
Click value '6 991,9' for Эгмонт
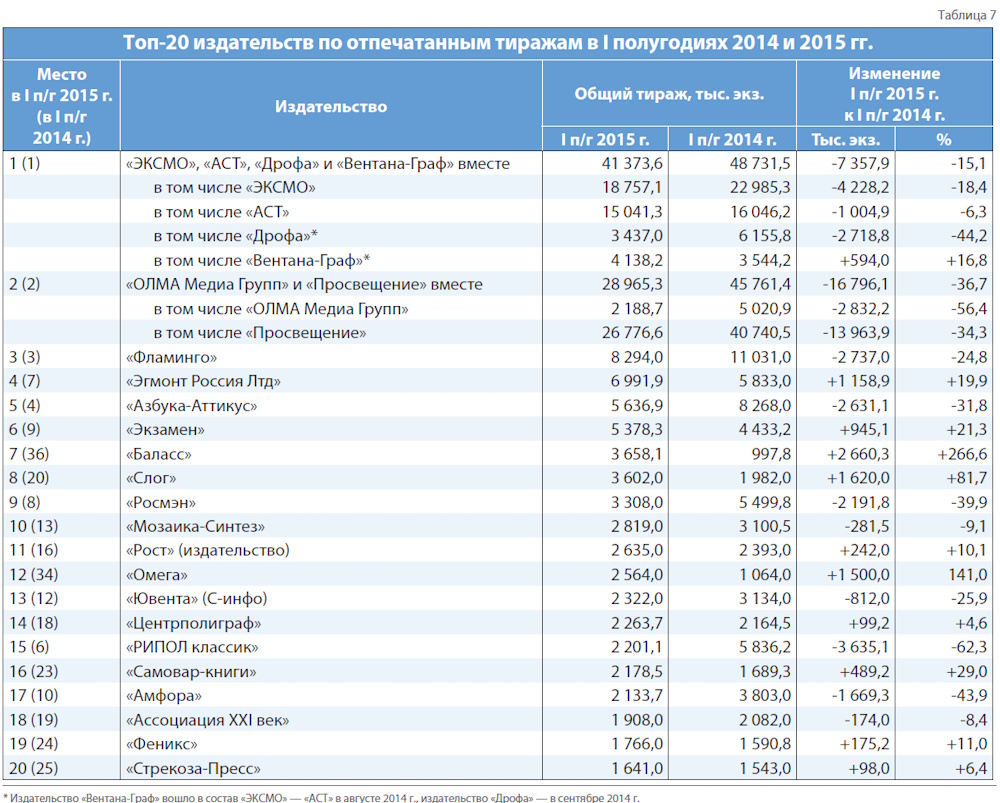tap(636, 381)
